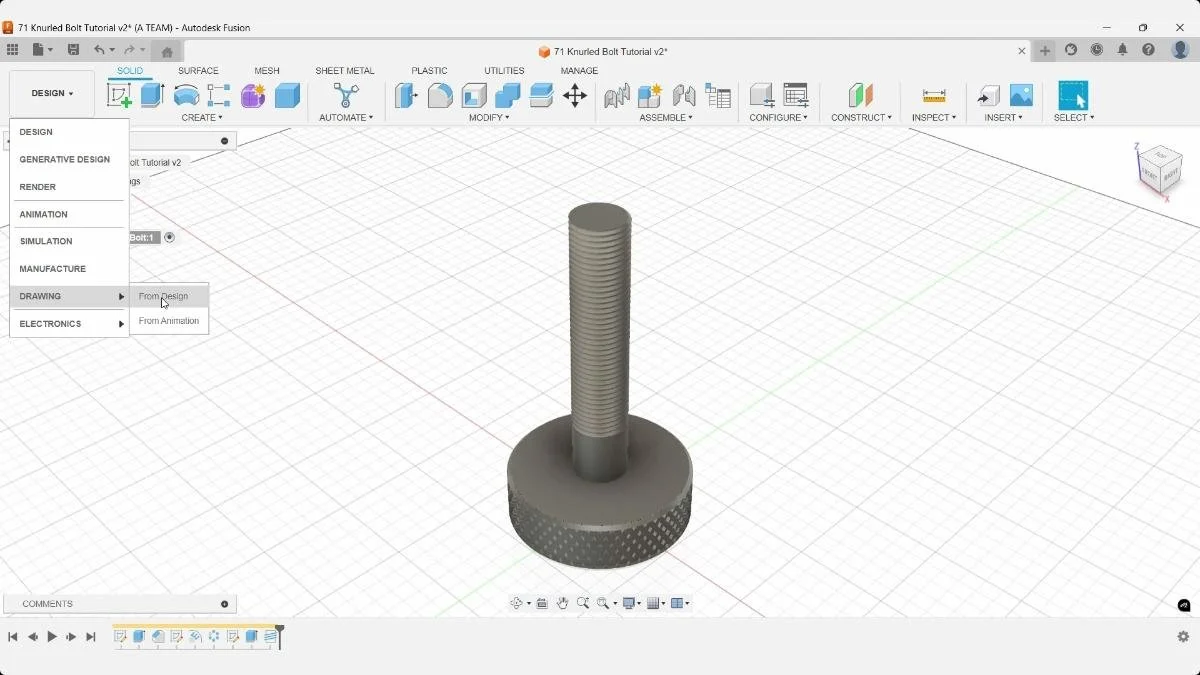
Task: Expand the Select dropdown menu
Action: (1074, 118)
